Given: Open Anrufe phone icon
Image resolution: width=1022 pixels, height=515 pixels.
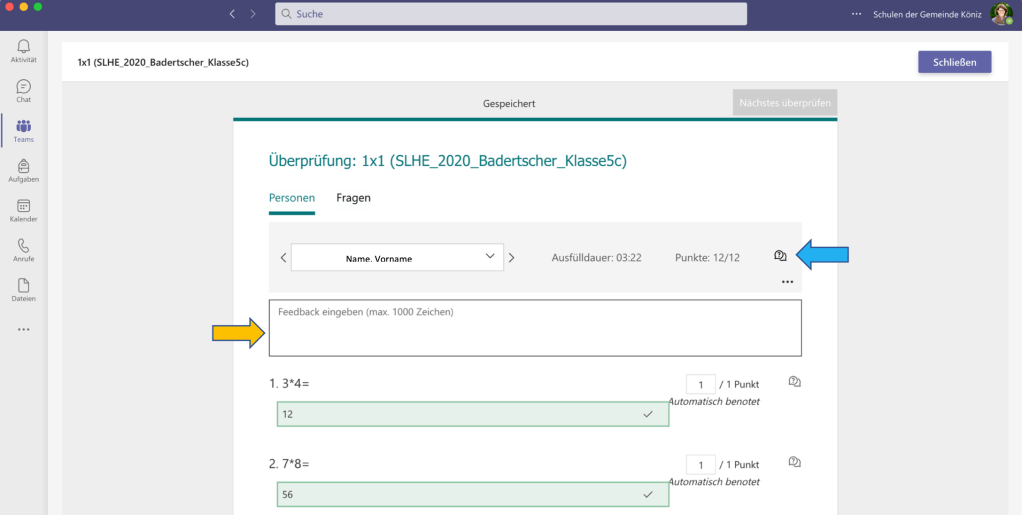Looking at the screenshot, I should tap(23, 250).
